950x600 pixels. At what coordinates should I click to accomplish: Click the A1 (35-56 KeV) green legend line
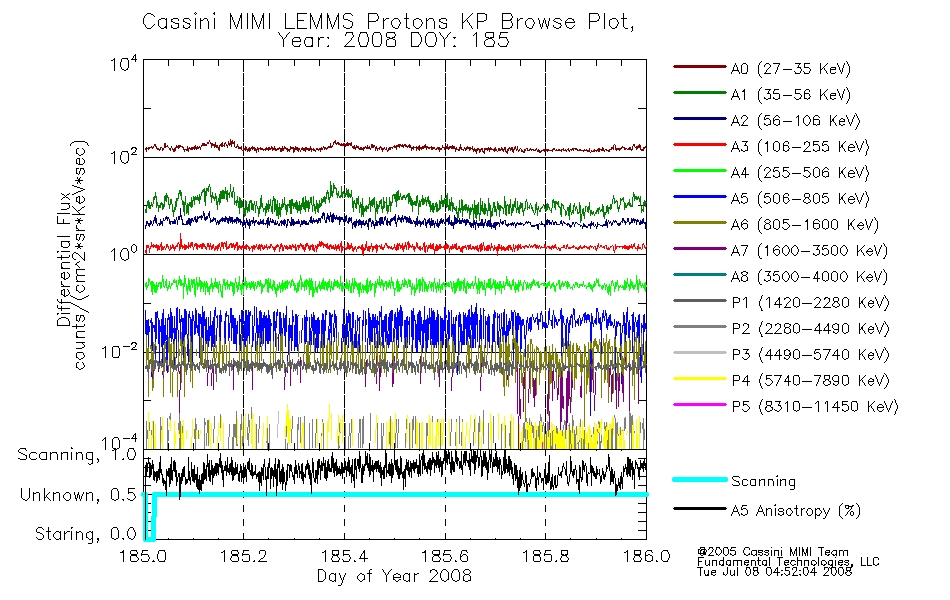(x=700, y=93)
